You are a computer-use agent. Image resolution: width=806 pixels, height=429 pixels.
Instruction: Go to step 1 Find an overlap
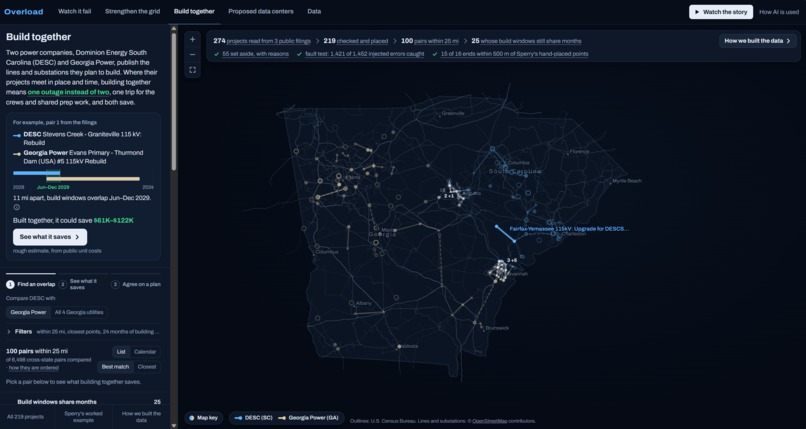pyautogui.click(x=31, y=284)
